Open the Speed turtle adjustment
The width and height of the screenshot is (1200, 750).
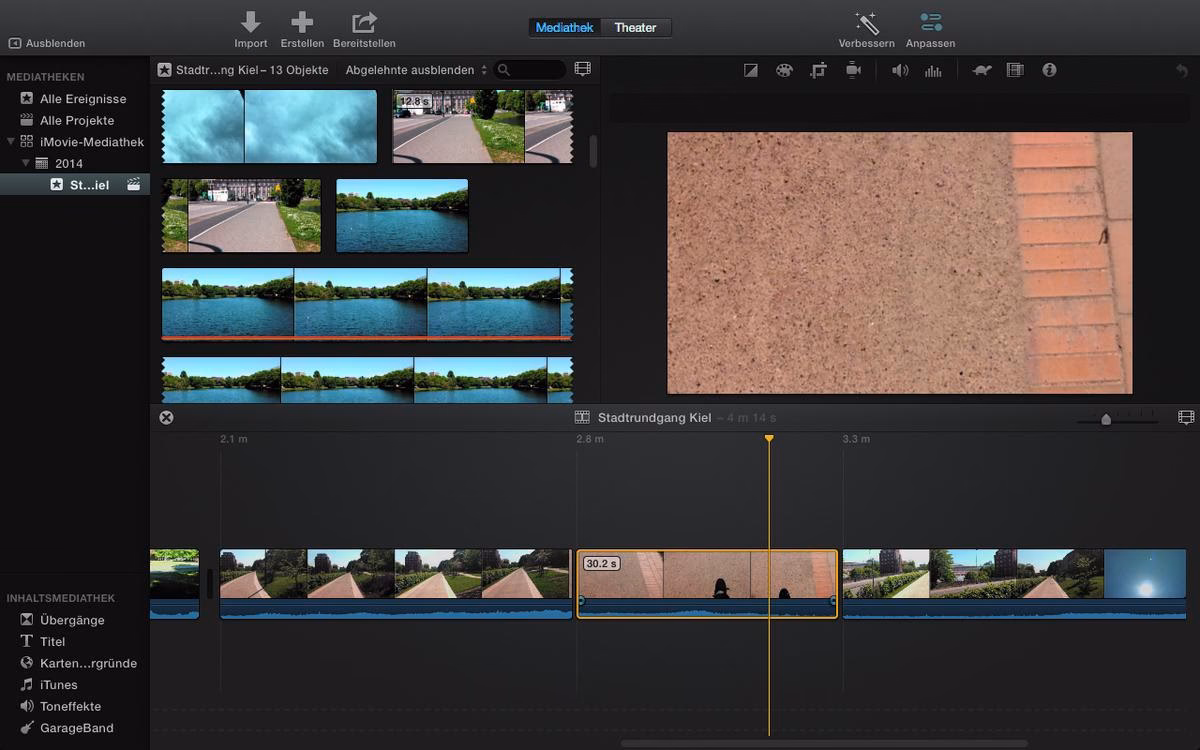981,70
